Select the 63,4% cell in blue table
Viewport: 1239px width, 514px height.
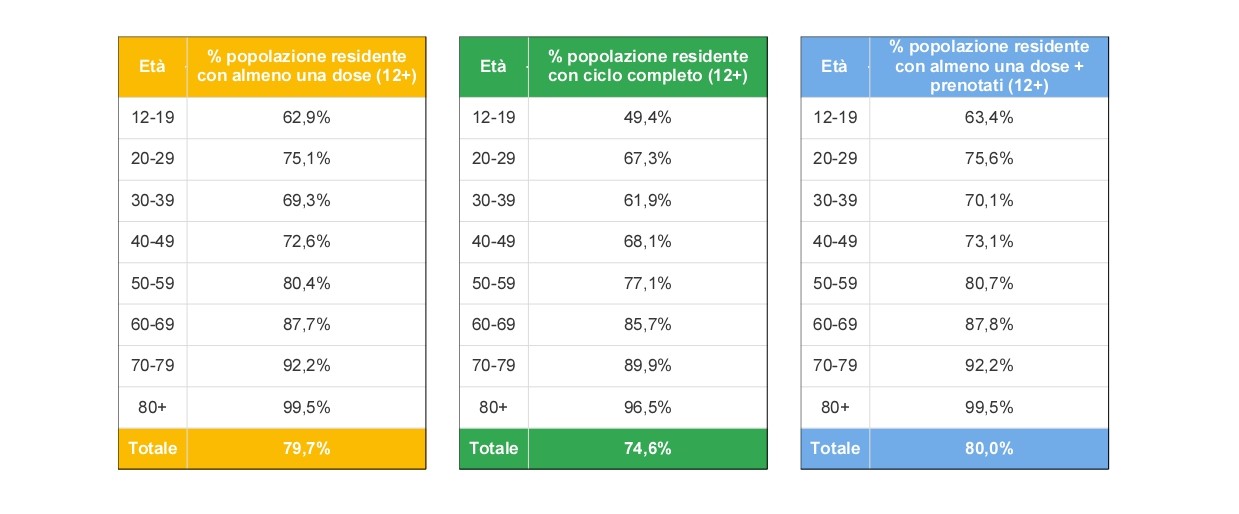(x=989, y=117)
